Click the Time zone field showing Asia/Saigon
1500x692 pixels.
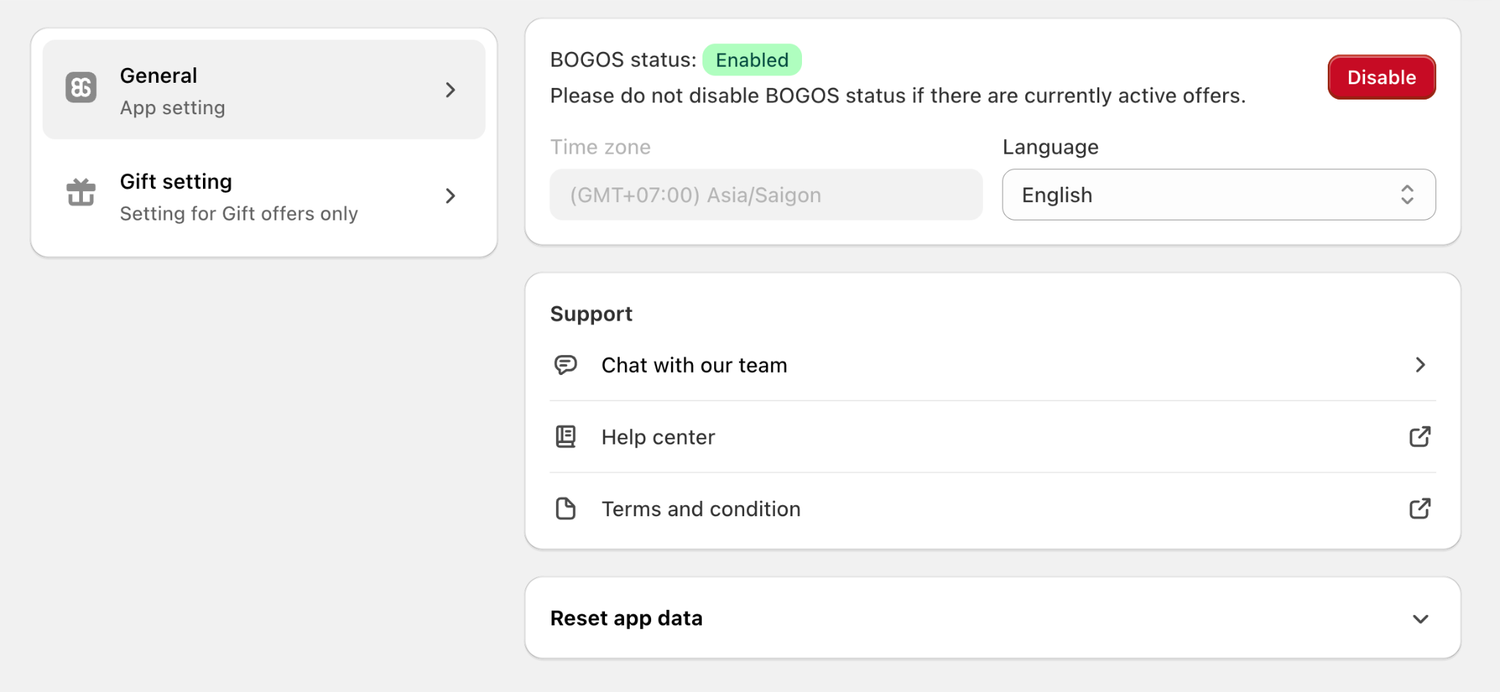click(x=766, y=195)
